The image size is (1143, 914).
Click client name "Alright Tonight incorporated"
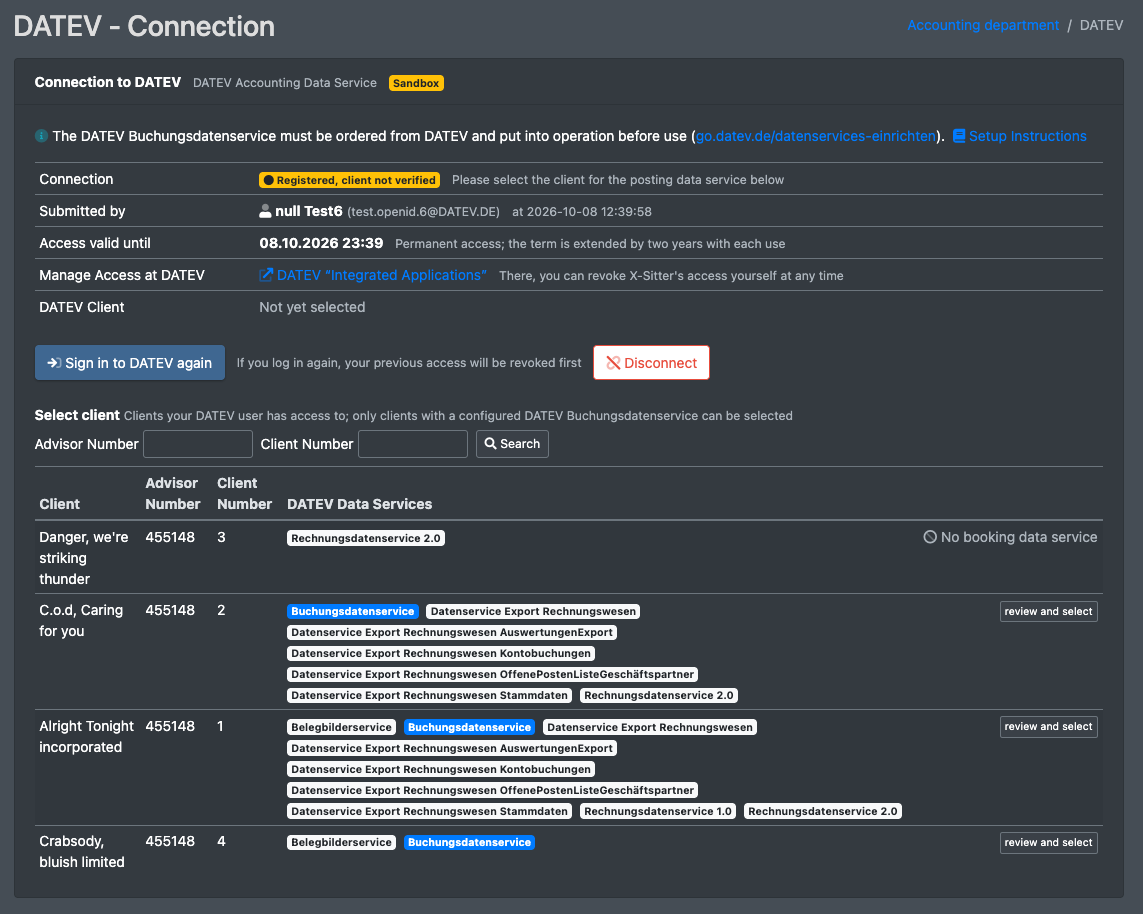pos(87,737)
